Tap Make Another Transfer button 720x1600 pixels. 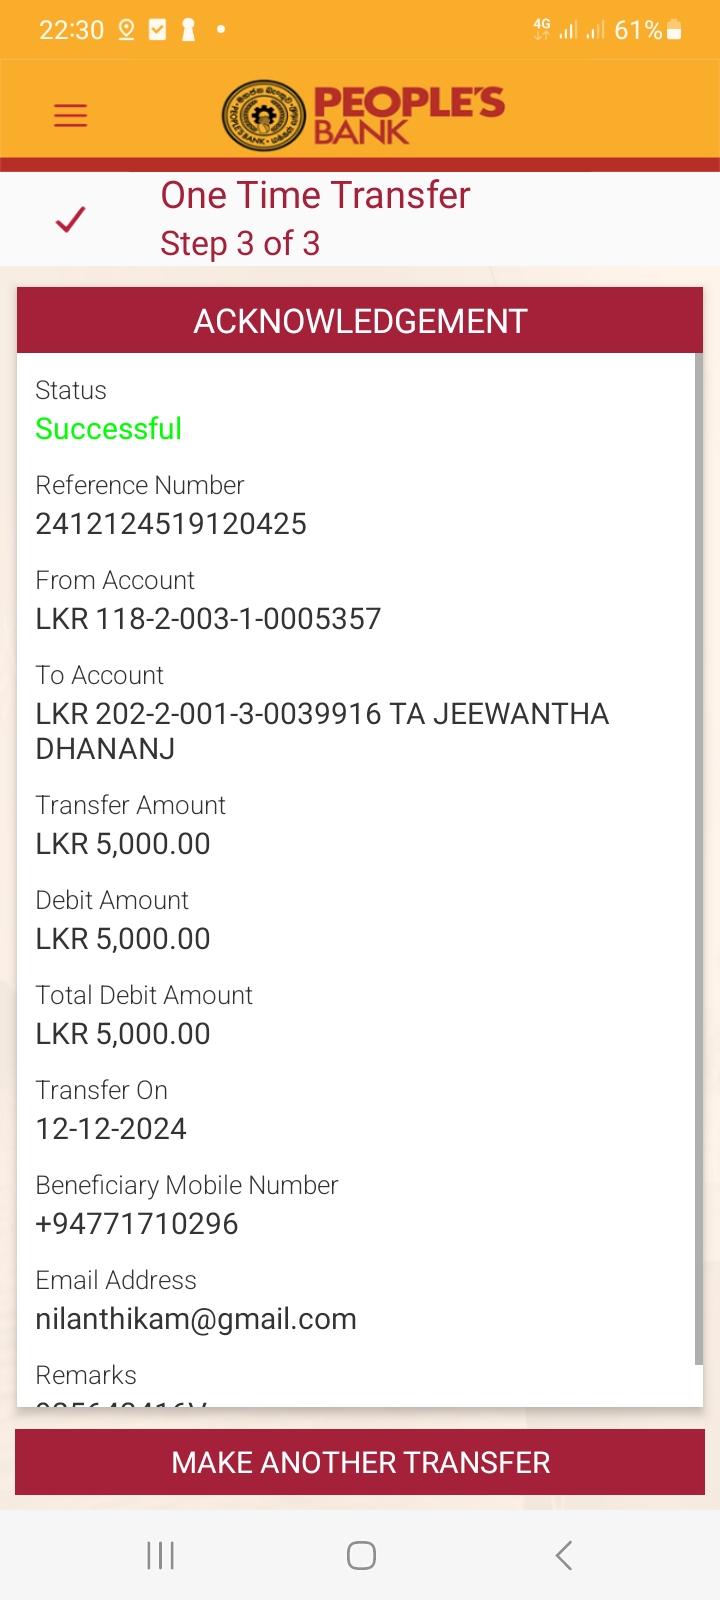click(360, 1462)
